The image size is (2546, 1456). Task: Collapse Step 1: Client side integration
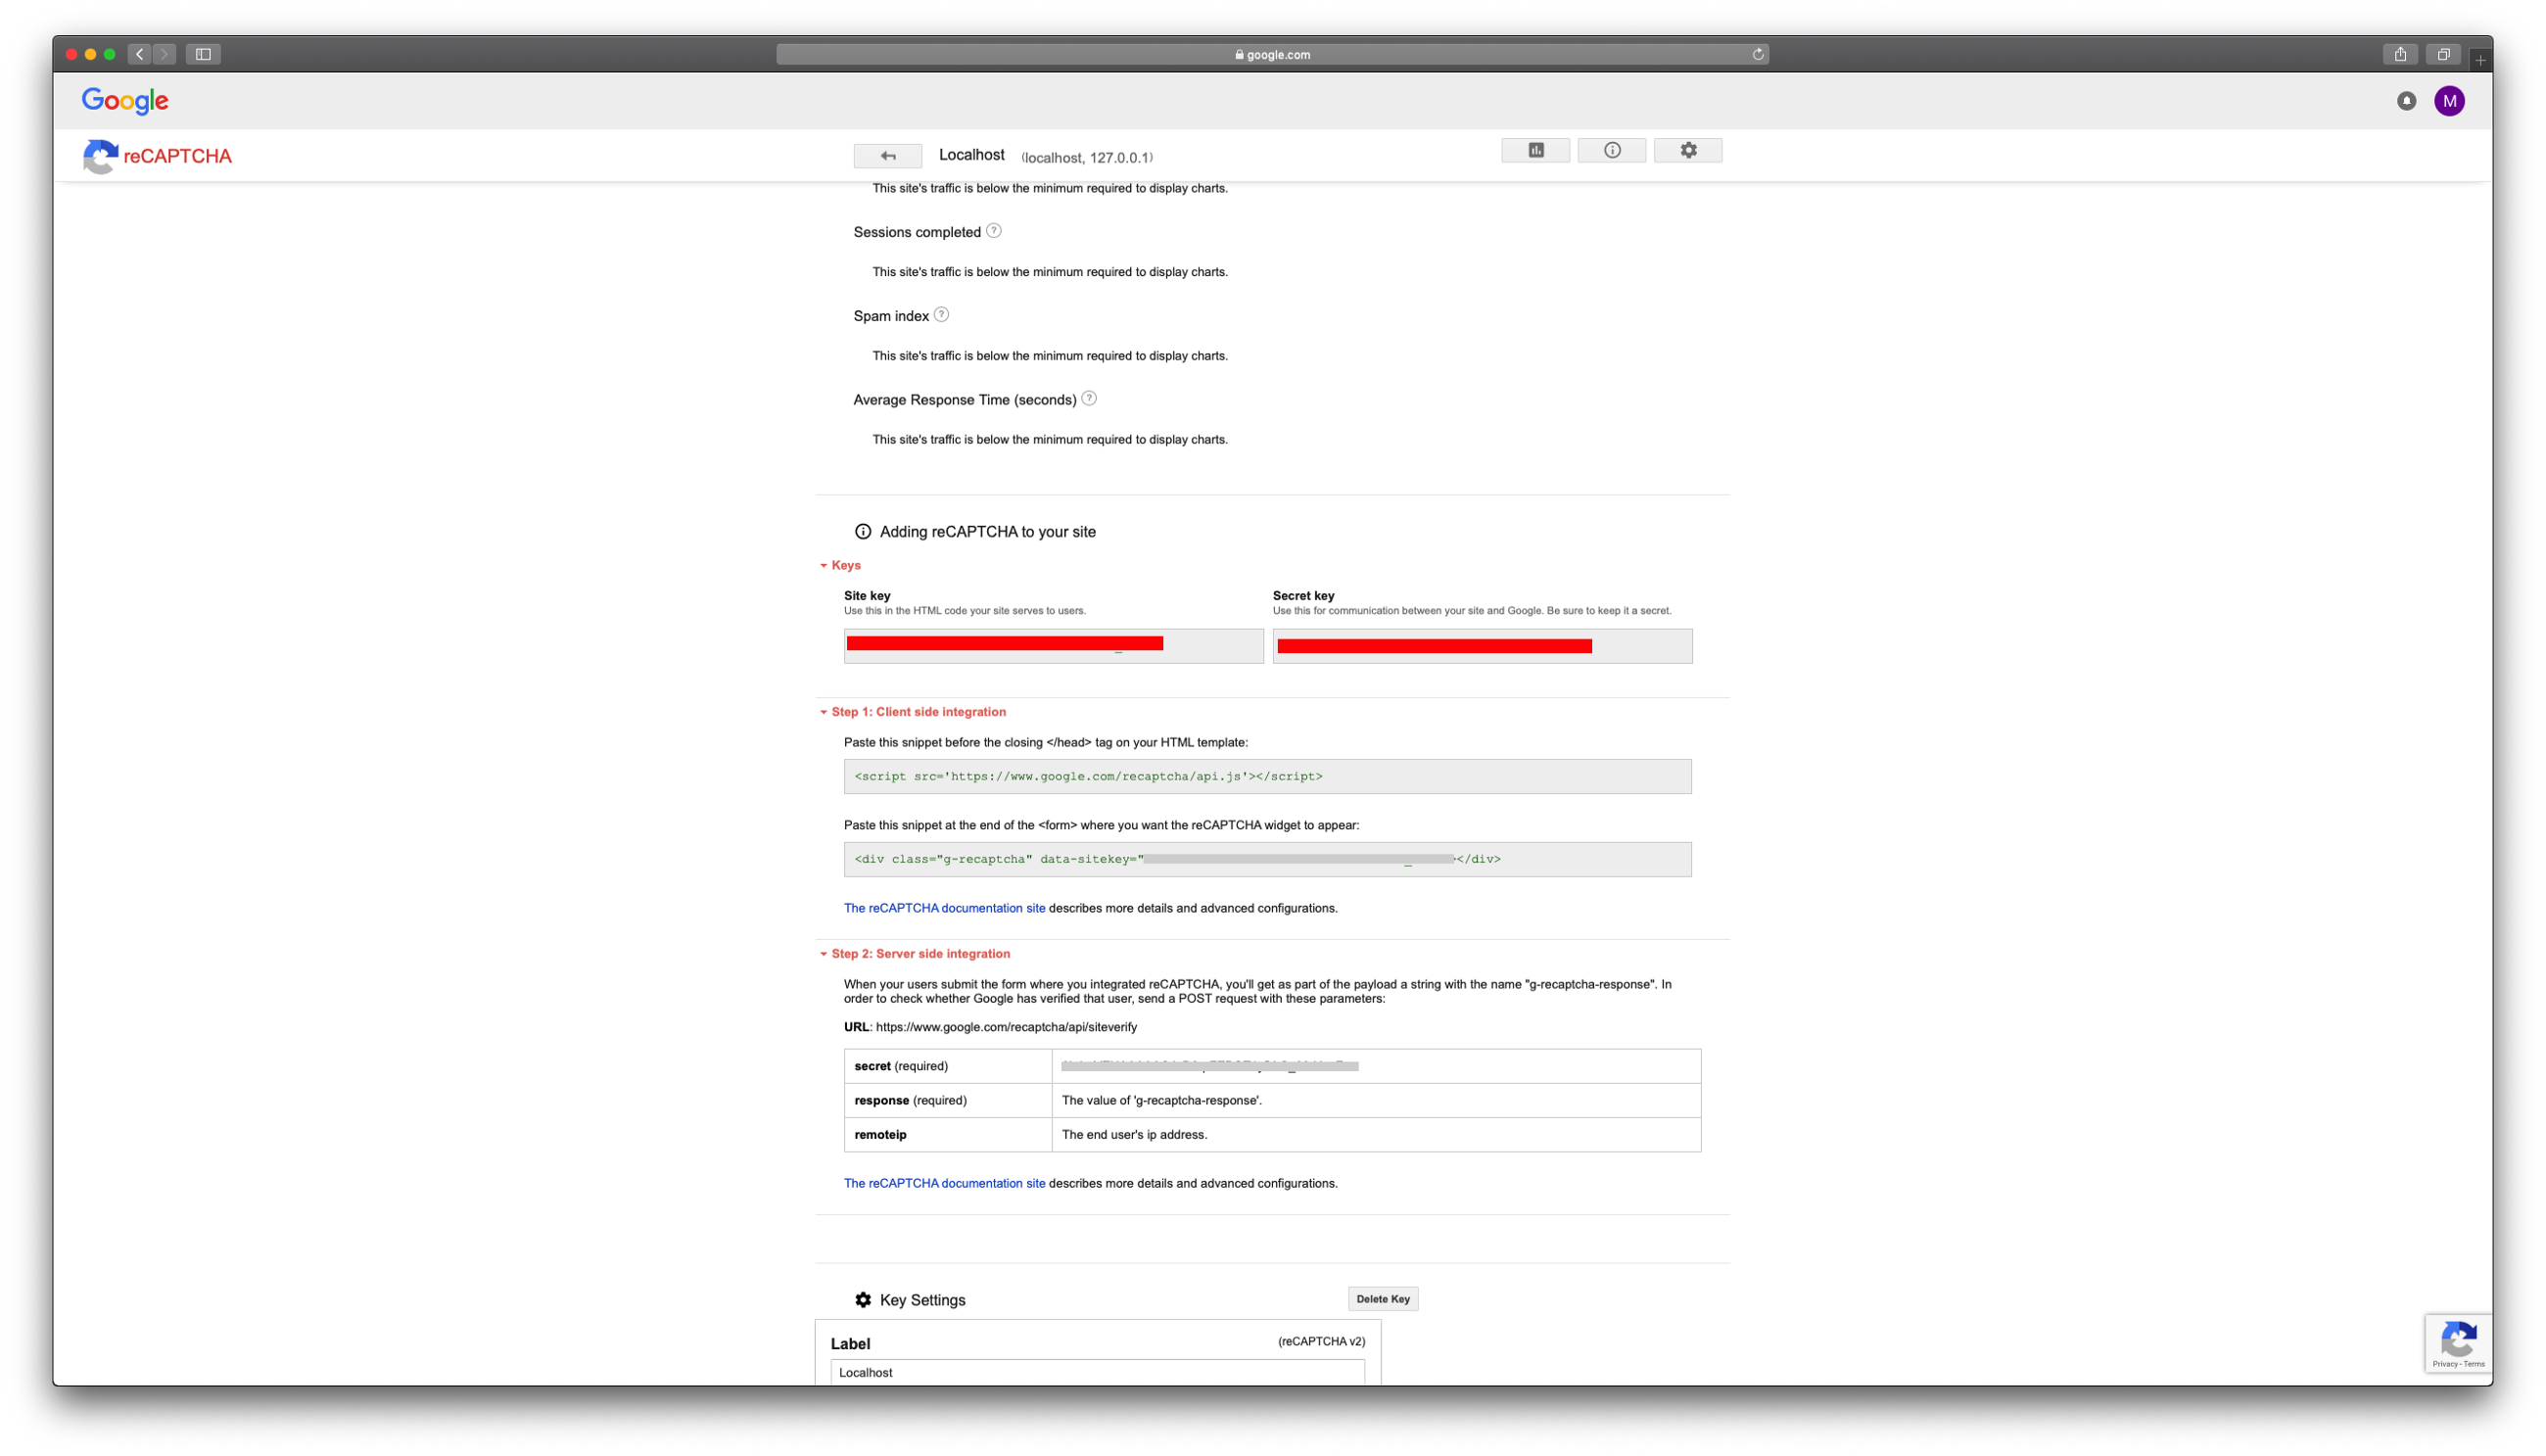pyautogui.click(x=917, y=712)
